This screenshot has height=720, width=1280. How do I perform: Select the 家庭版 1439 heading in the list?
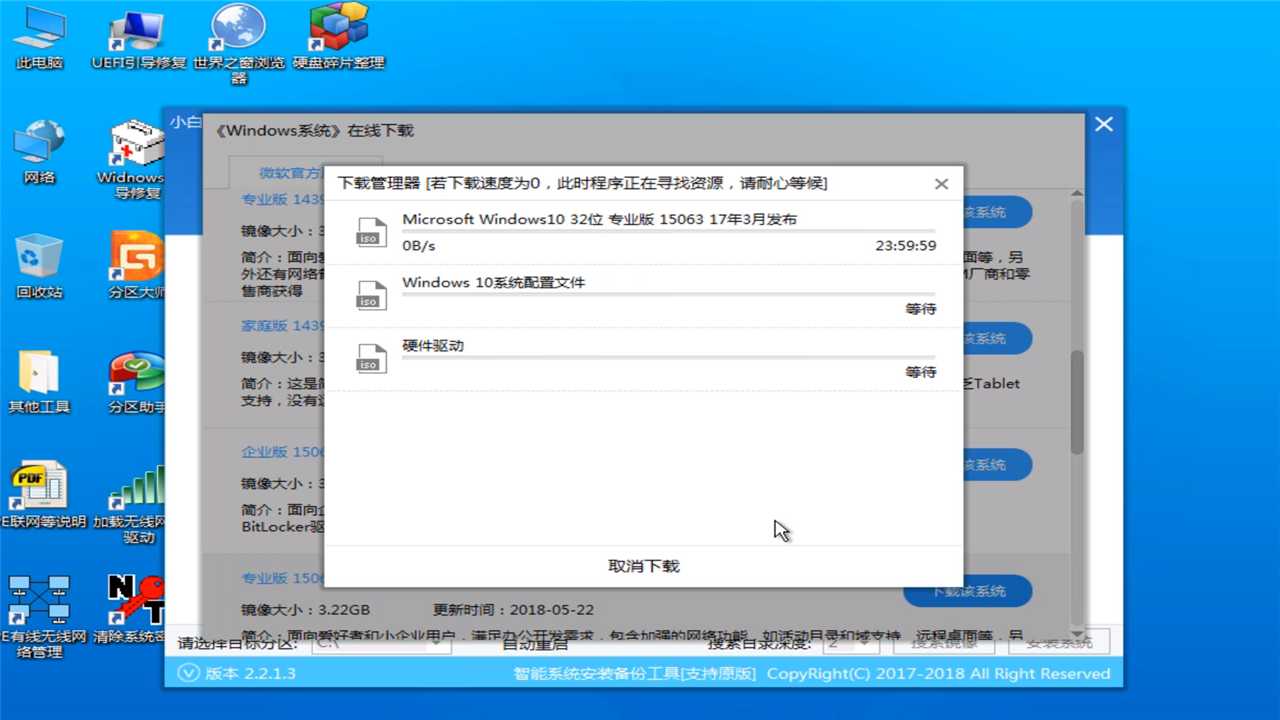tap(284, 326)
